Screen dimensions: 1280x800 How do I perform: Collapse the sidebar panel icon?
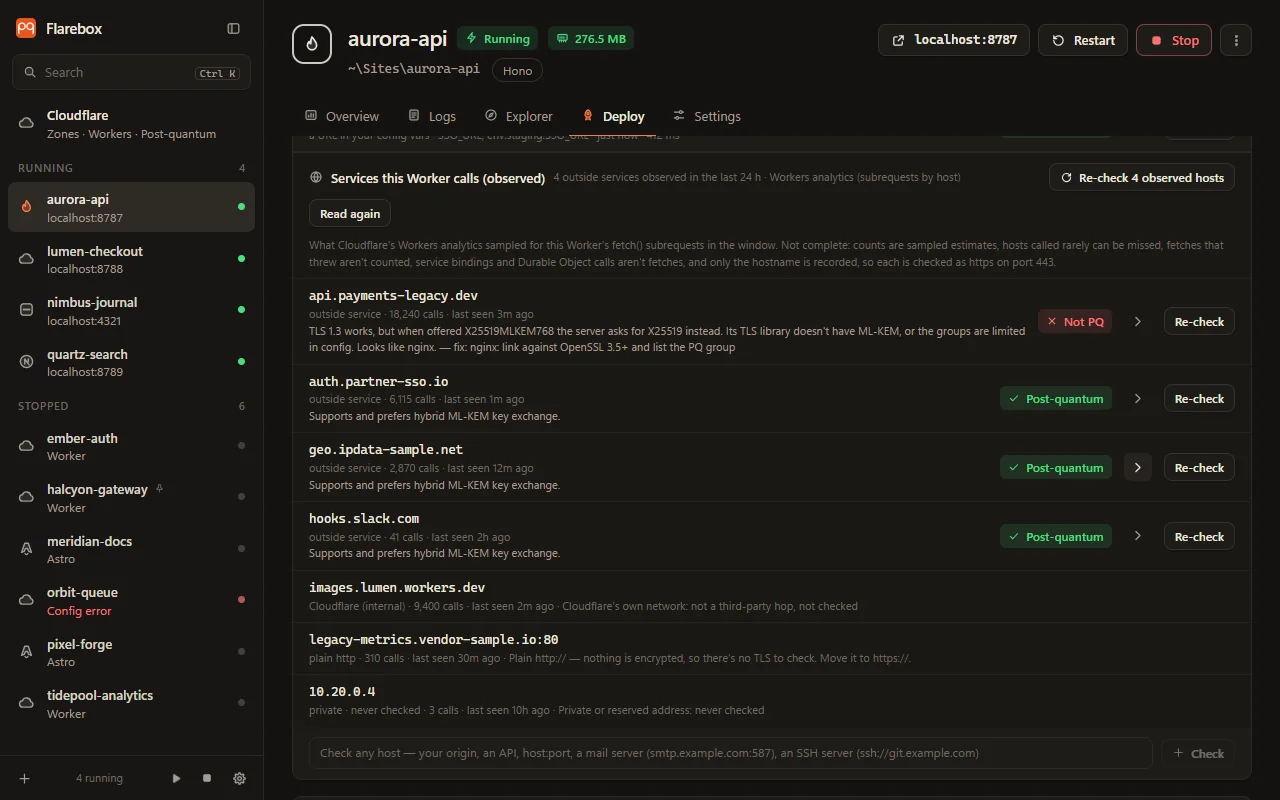tap(234, 29)
